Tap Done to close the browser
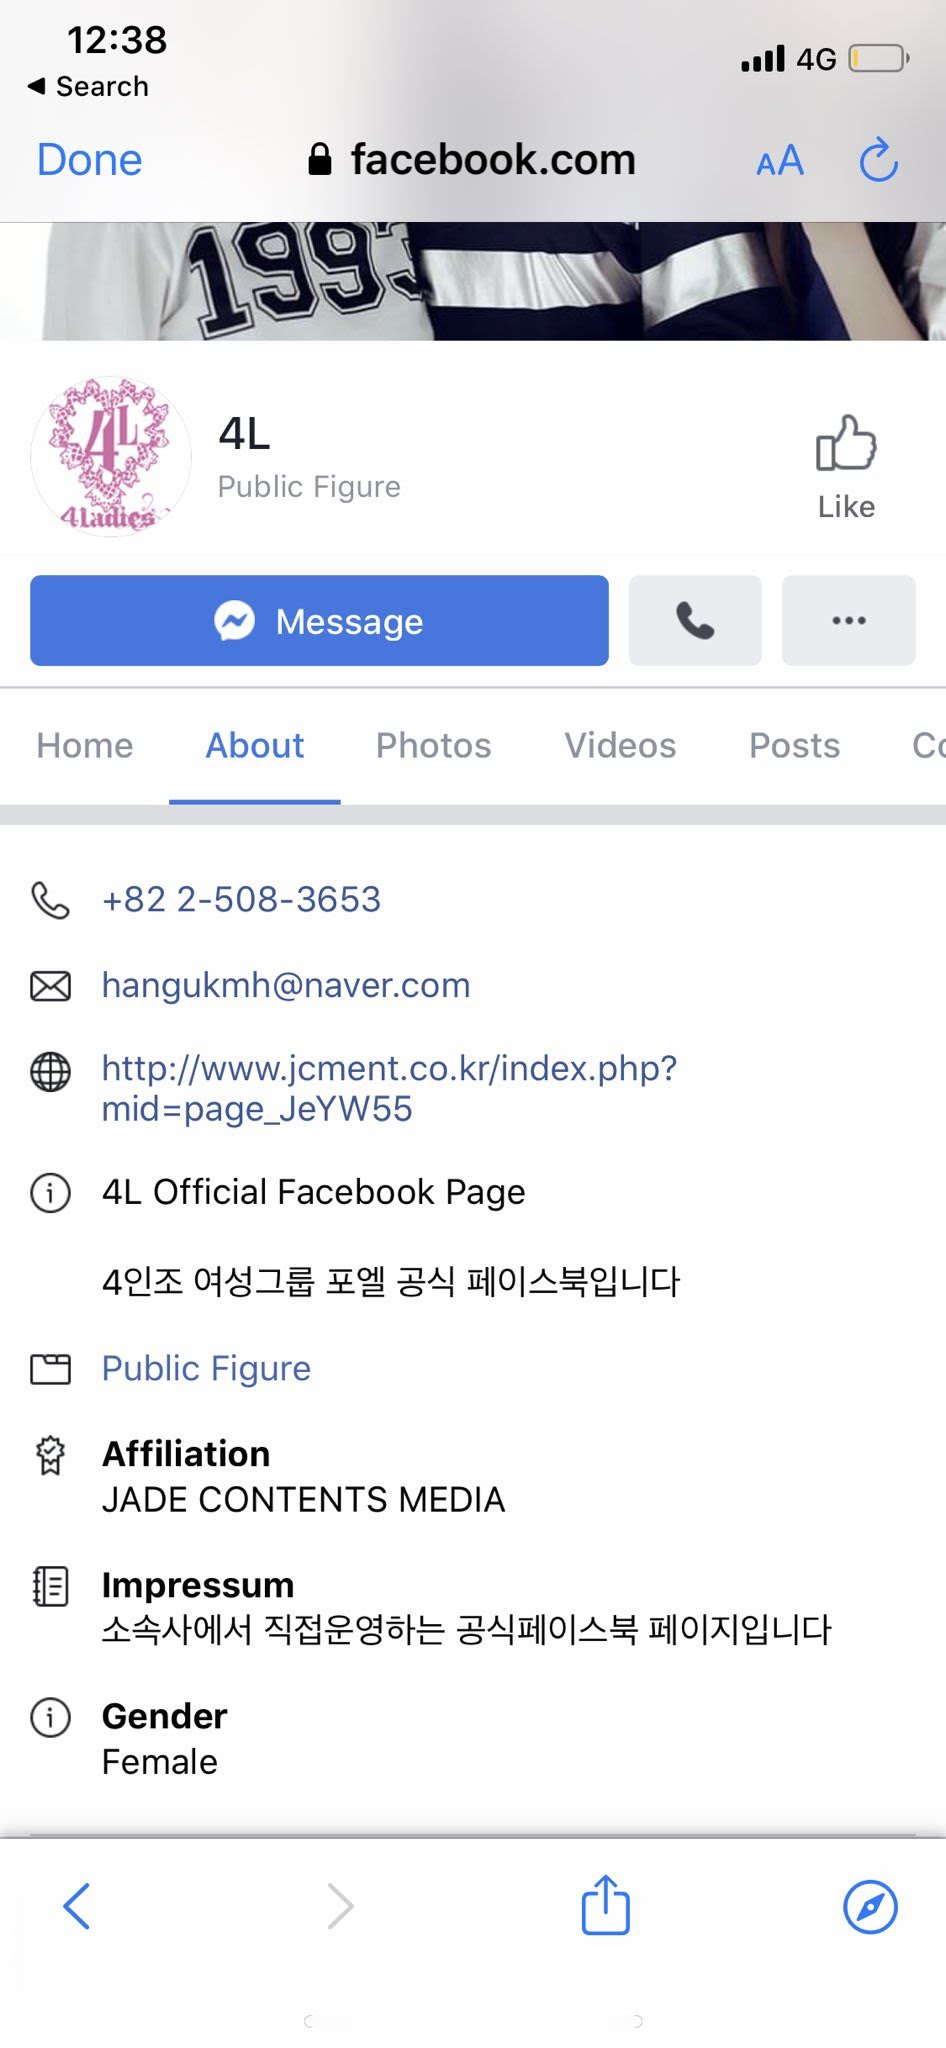The image size is (946, 2048). click(x=90, y=160)
